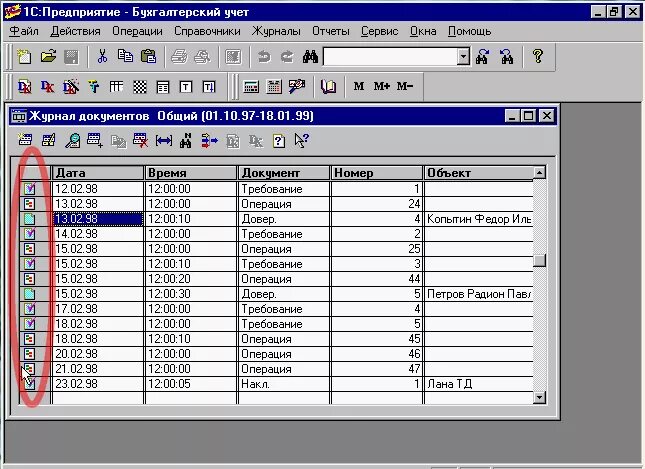Viewport: 645px width, 469px height.
Task: Click the Paste clipboard icon
Action: [148, 56]
